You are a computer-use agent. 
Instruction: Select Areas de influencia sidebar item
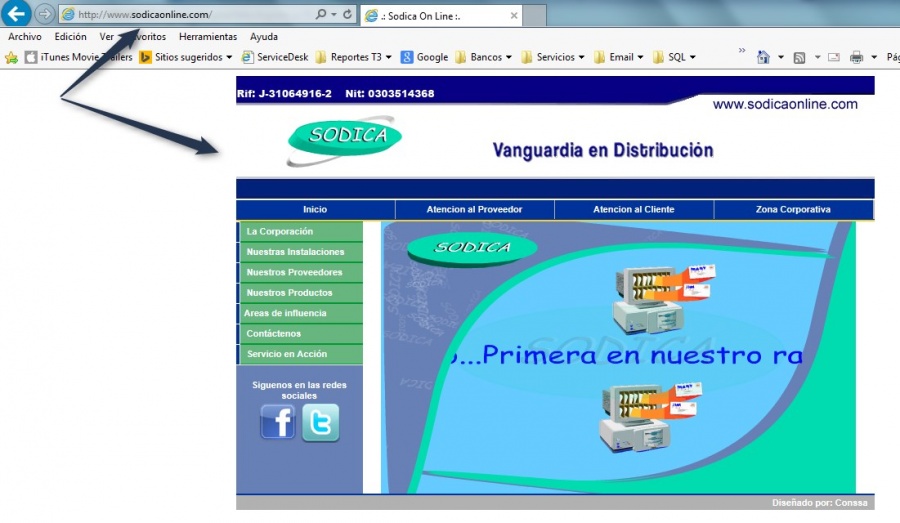pos(300,313)
